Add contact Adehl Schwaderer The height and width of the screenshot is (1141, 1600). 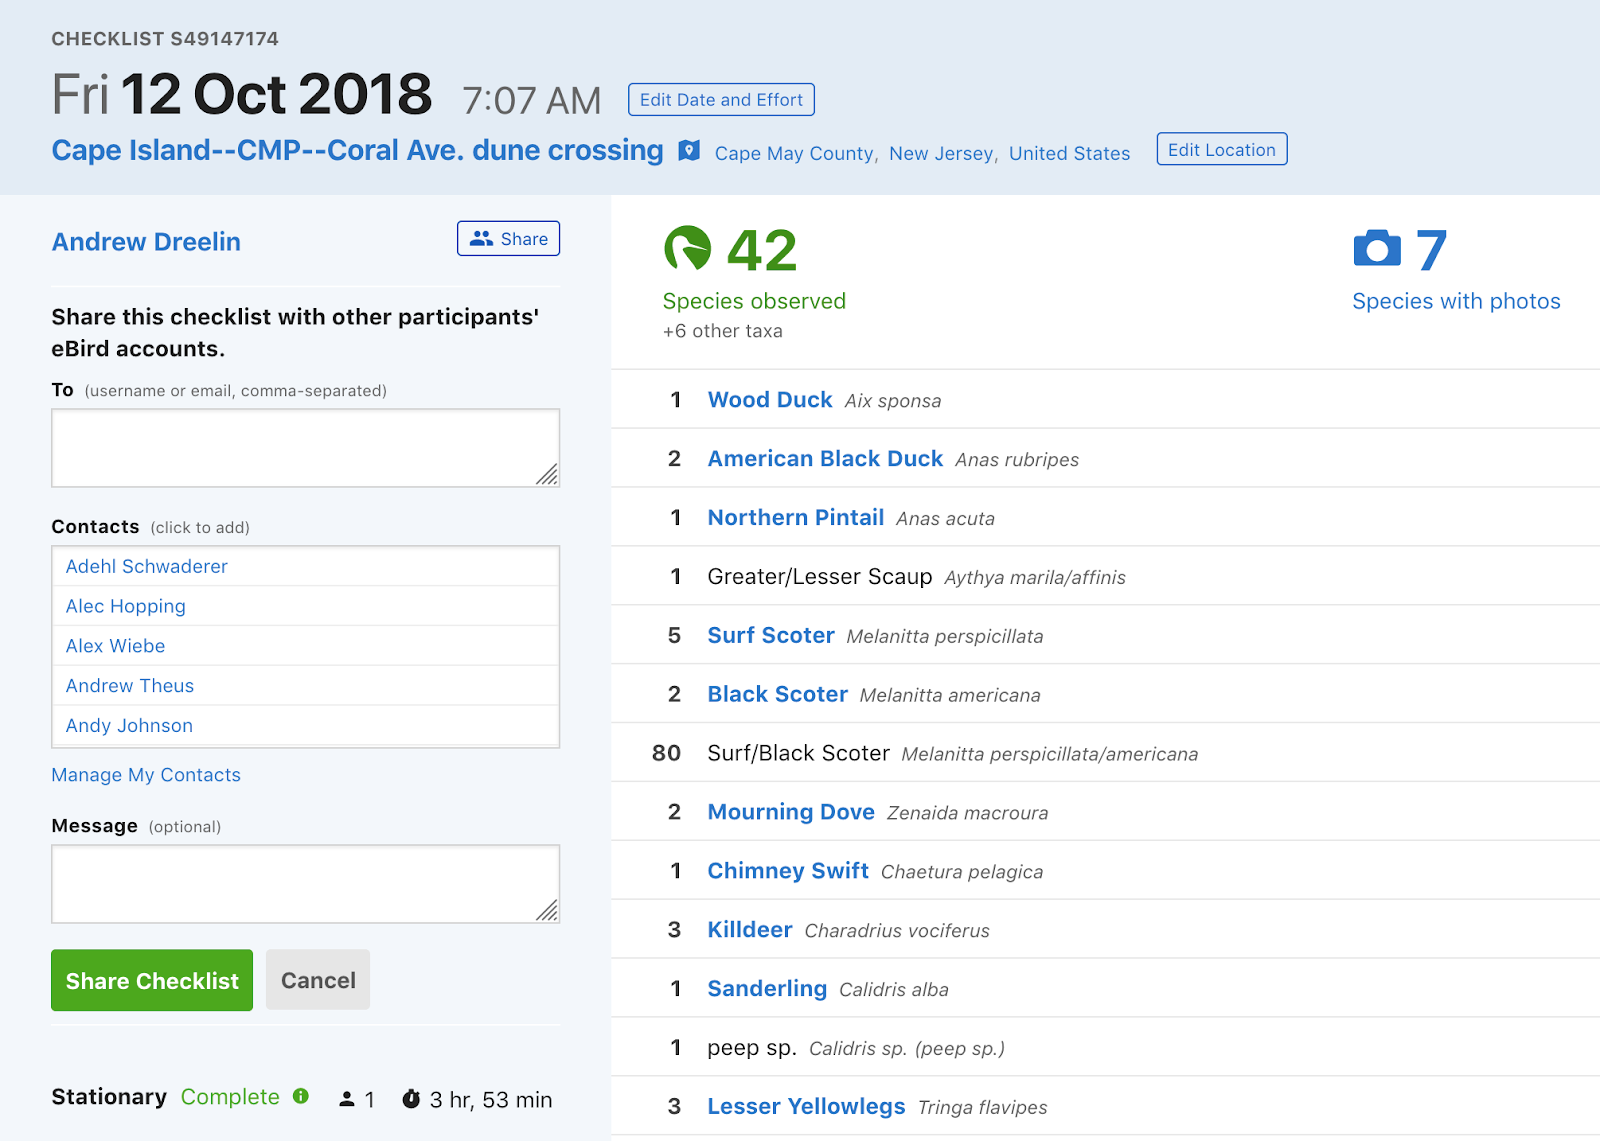pos(305,566)
